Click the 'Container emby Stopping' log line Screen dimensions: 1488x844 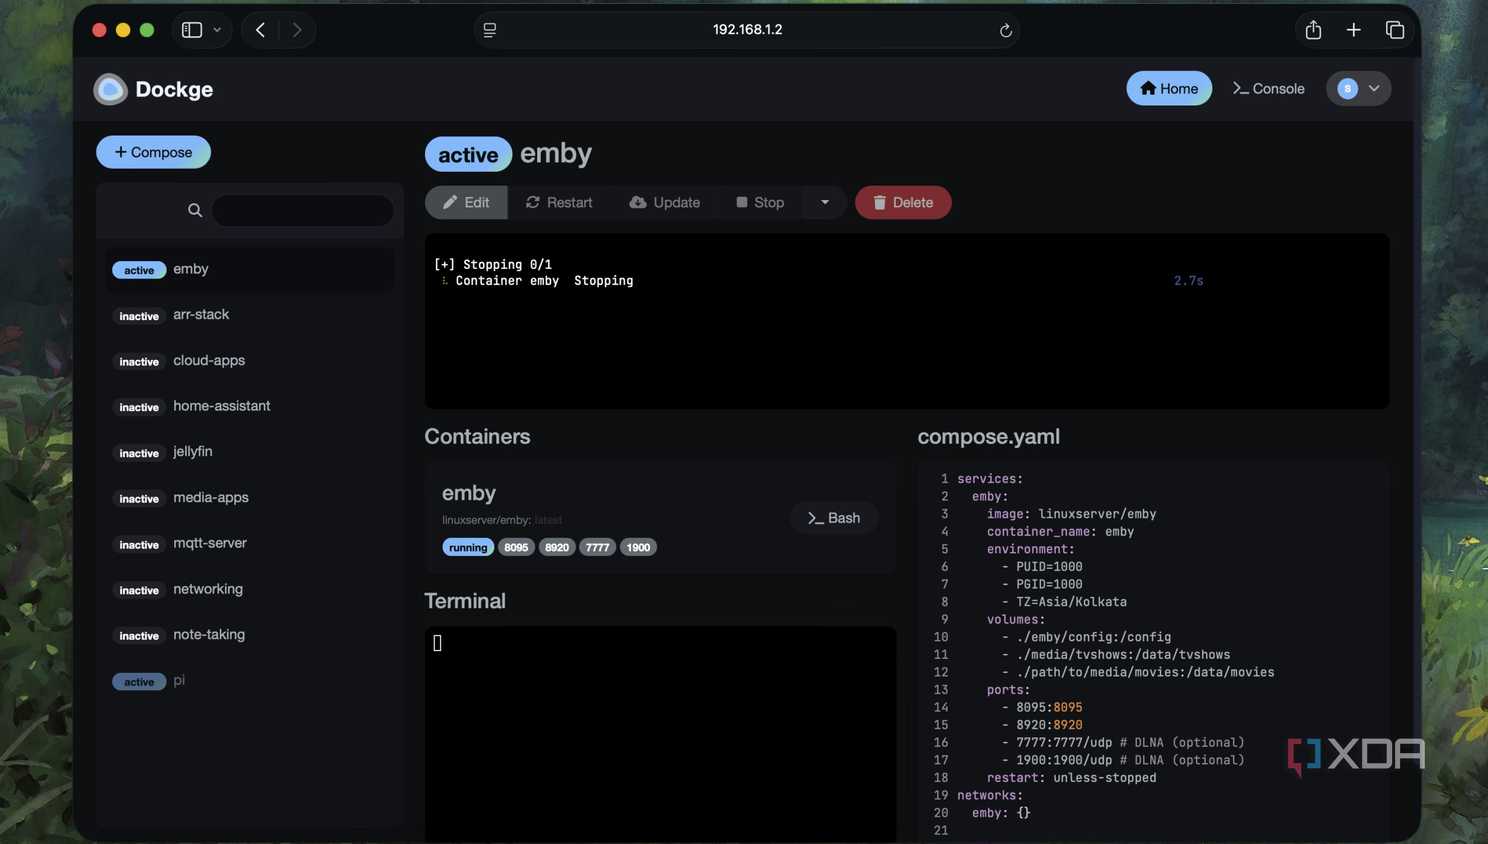click(544, 281)
